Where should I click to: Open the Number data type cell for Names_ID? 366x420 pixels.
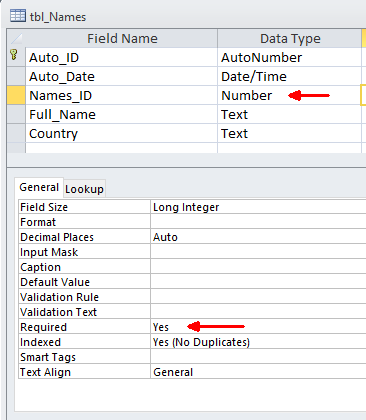(290, 95)
